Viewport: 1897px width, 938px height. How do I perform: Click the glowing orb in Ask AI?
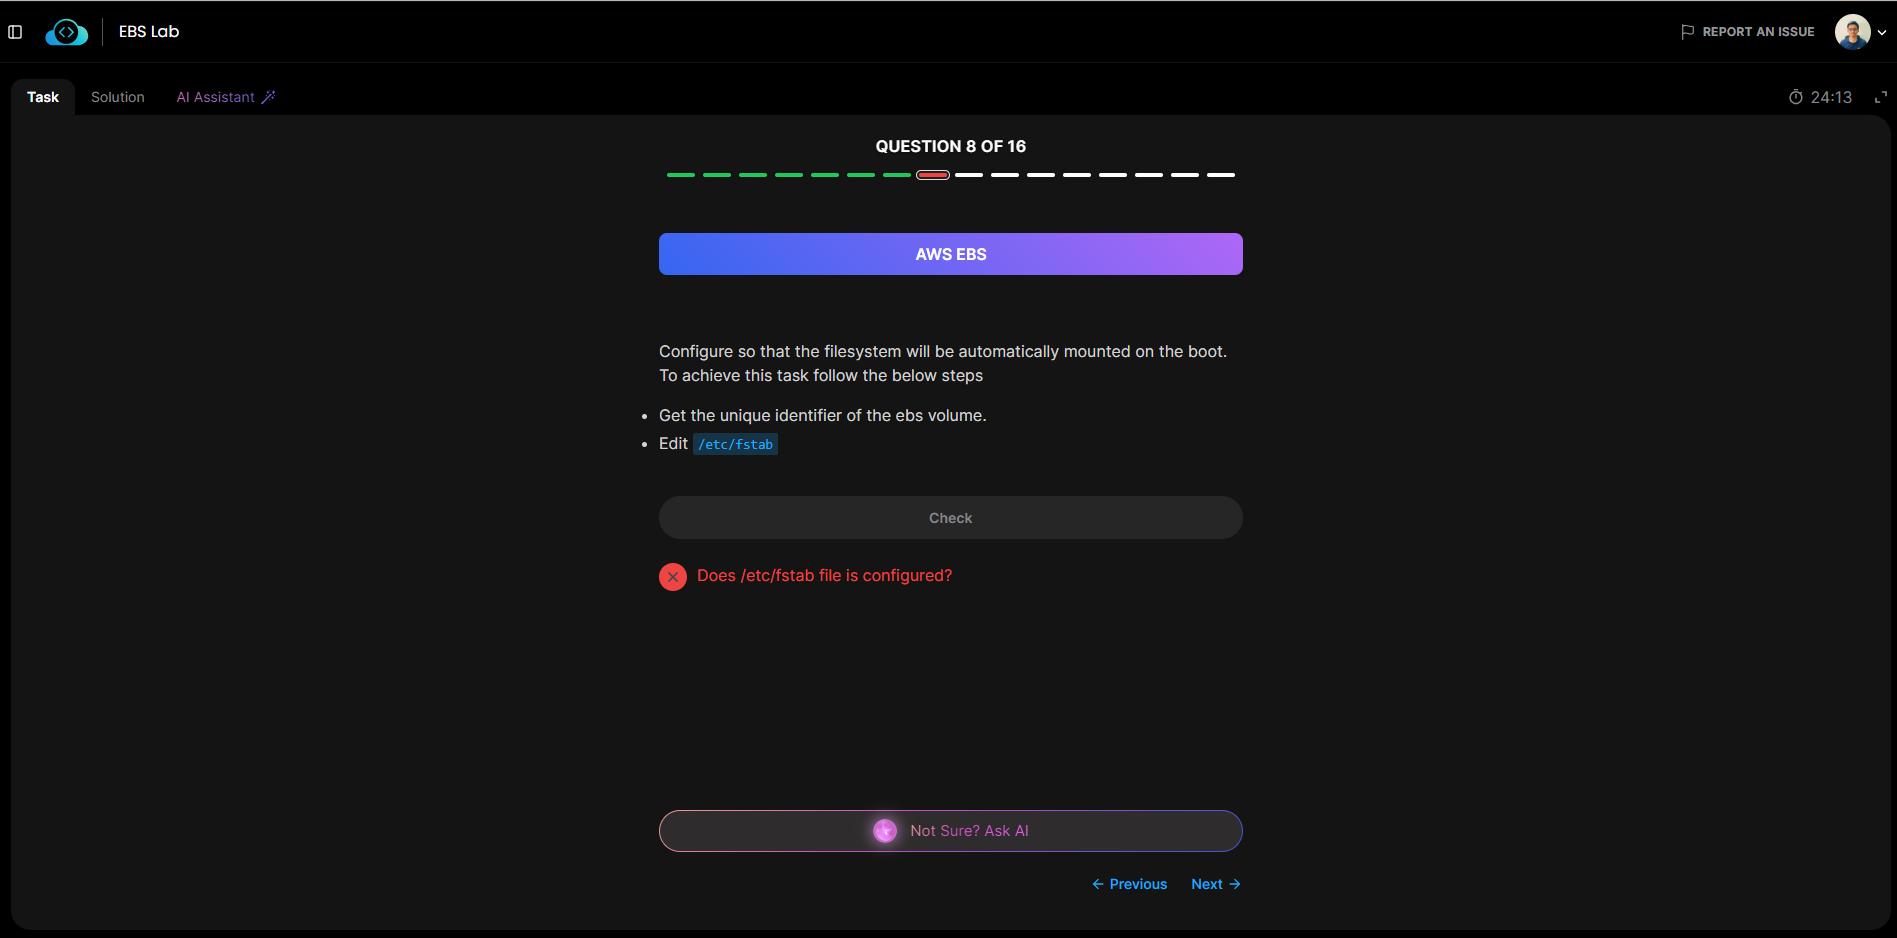885,831
